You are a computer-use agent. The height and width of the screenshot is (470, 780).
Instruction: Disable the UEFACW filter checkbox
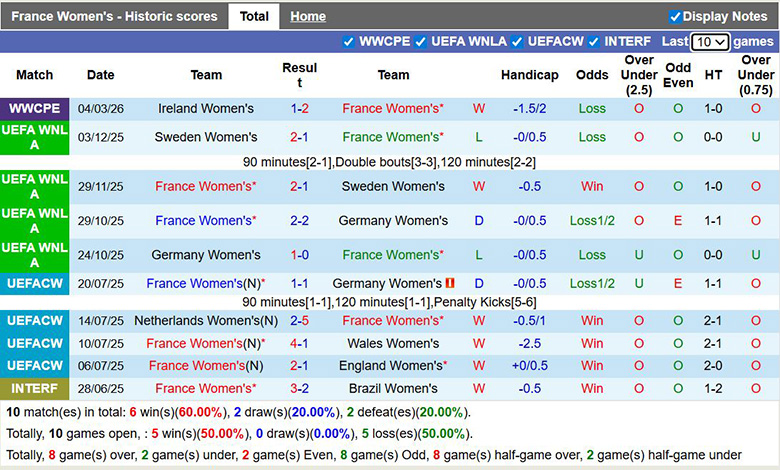[517, 42]
